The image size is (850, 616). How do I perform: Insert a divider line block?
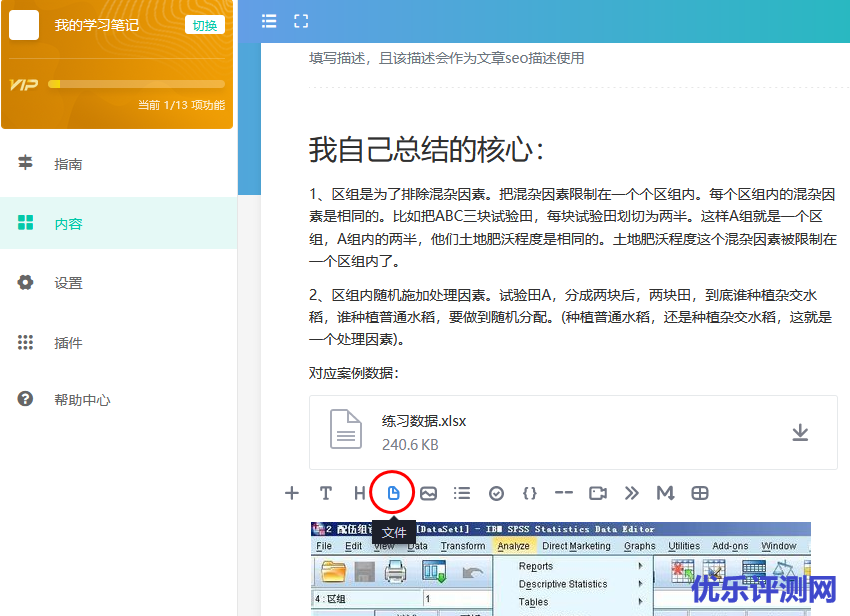point(564,493)
